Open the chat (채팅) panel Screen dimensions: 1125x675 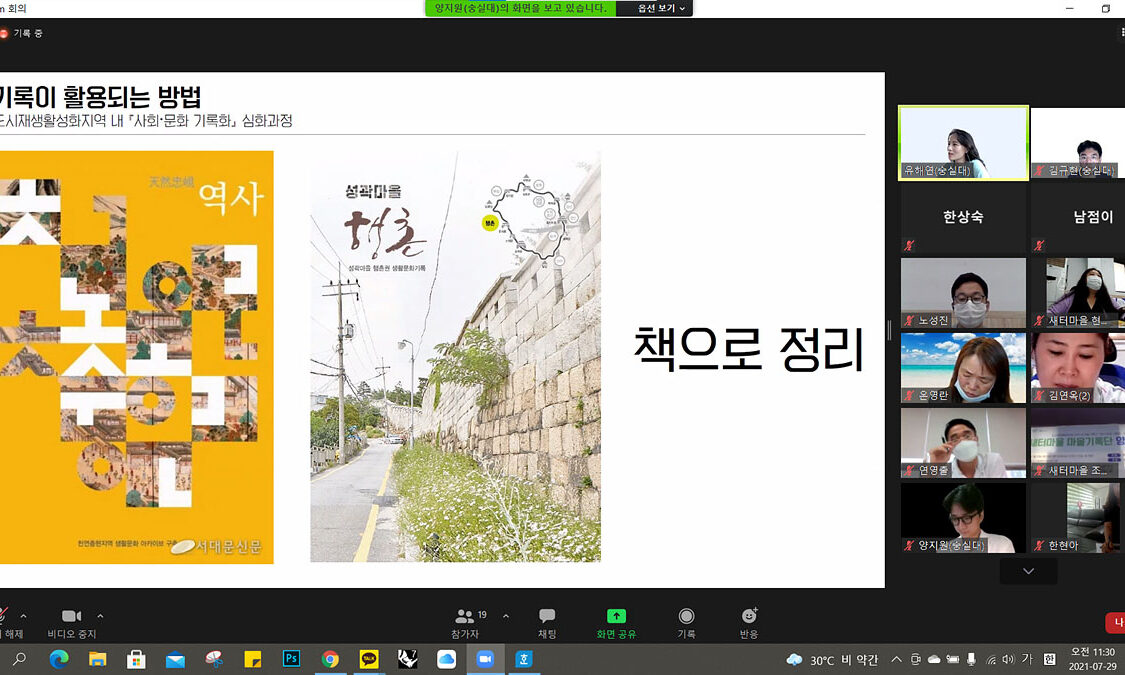pos(547,621)
